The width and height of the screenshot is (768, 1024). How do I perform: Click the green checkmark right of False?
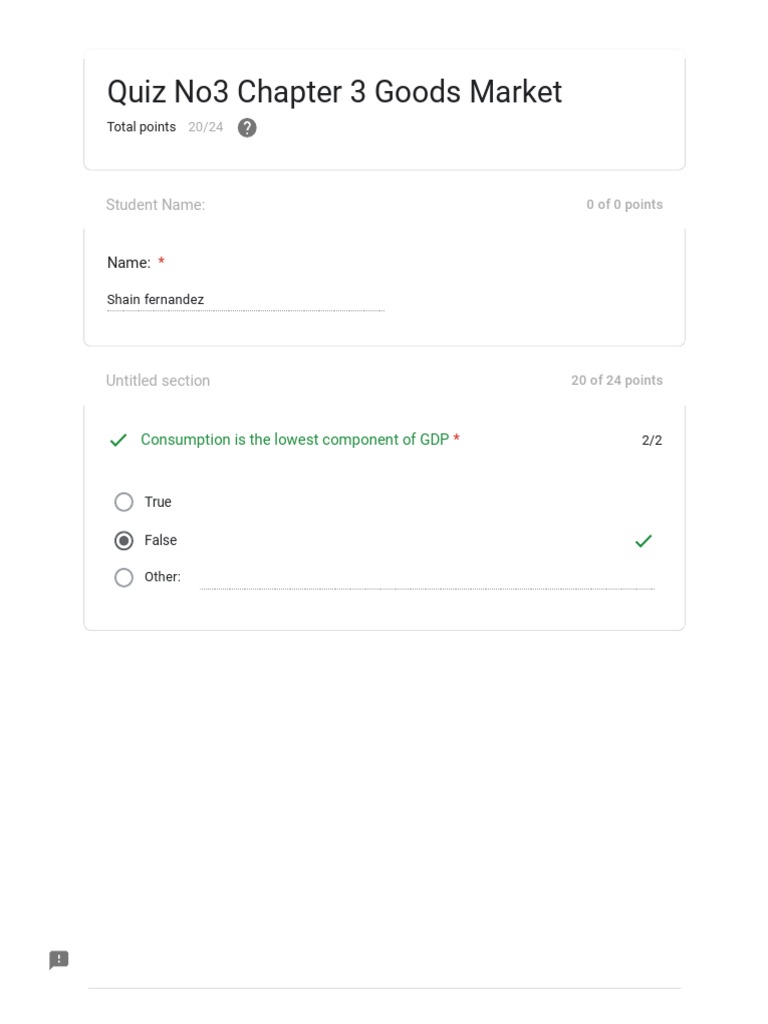643,541
